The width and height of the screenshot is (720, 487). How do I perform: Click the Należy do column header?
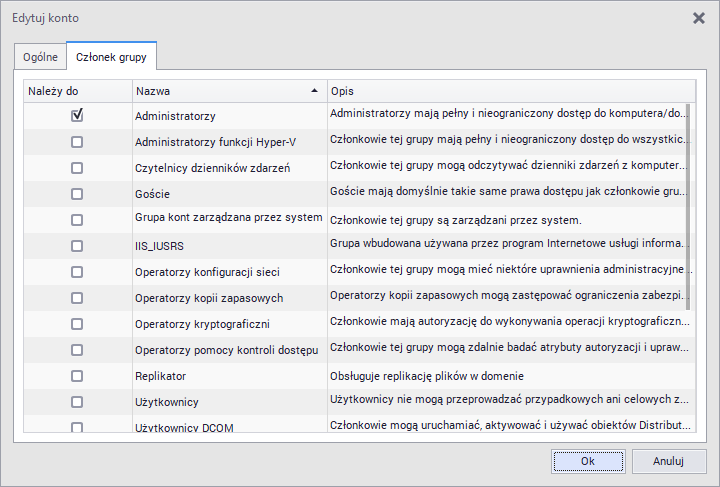(78, 91)
